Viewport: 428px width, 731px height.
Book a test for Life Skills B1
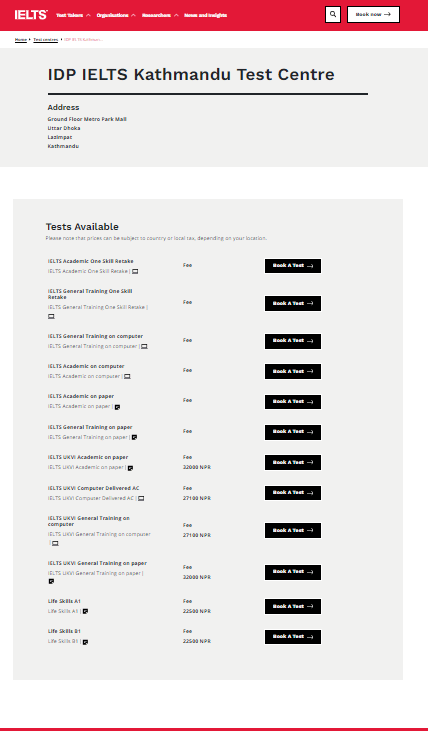(x=293, y=637)
